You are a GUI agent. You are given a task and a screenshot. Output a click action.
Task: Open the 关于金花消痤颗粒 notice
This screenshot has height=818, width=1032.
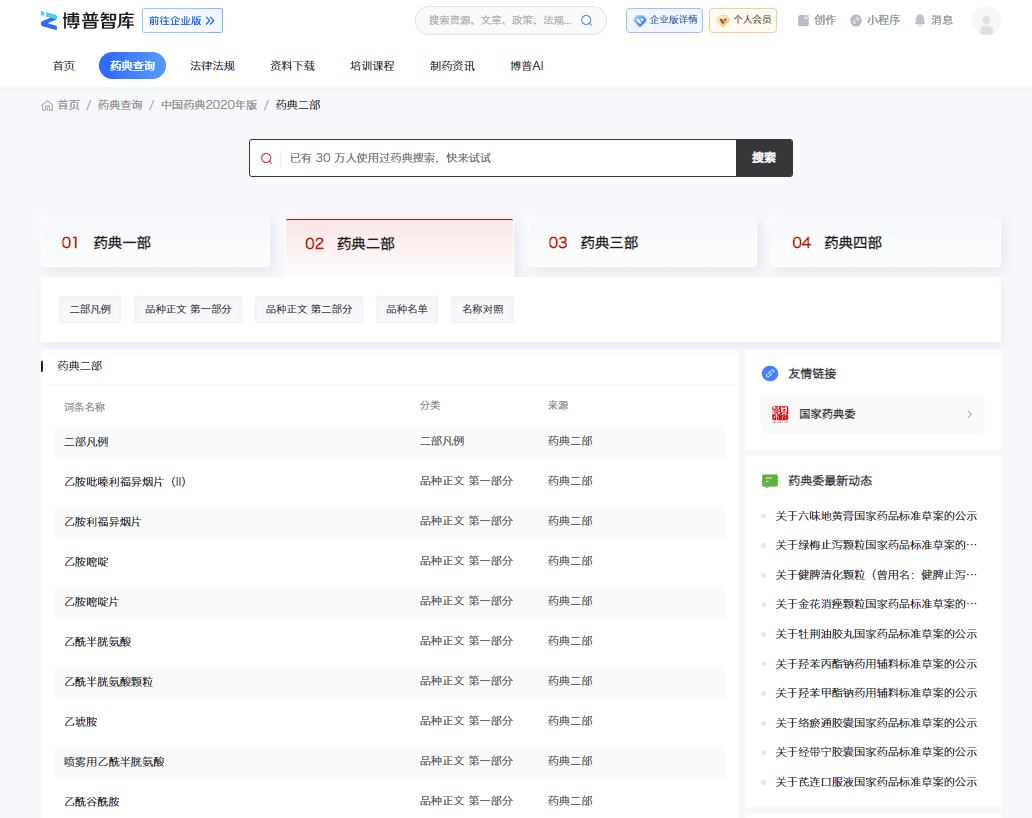[x=876, y=604]
